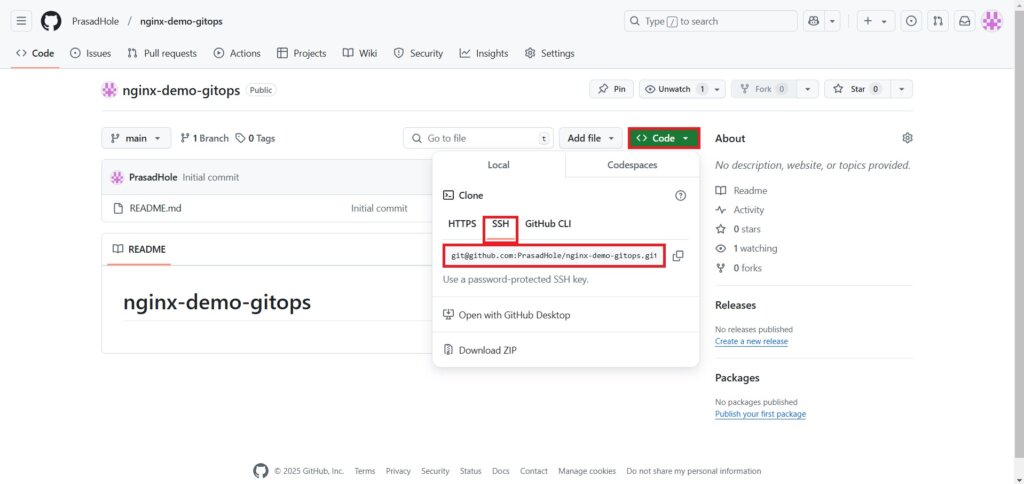1024x484 pixels.
Task: Open the hamburger navigation menu
Action: tap(21, 21)
